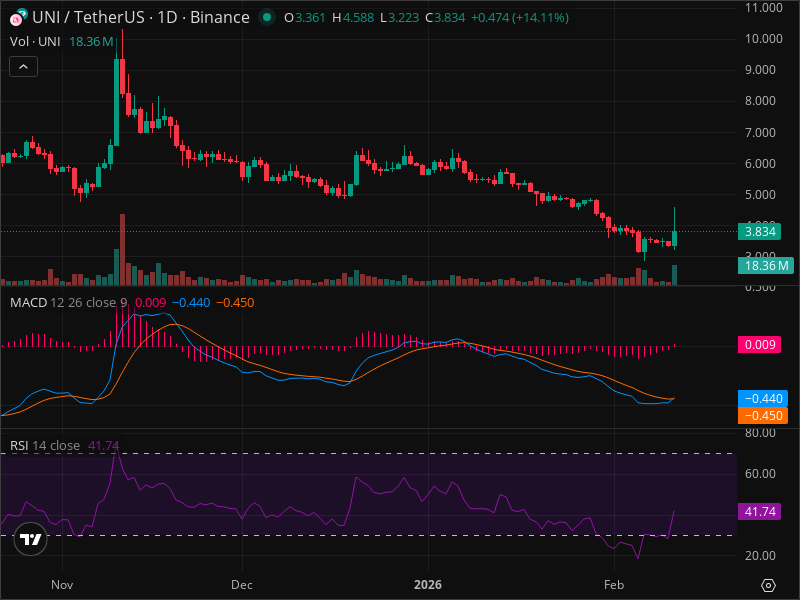Image resolution: width=800 pixels, height=600 pixels.
Task: Select the RSI 14 close indicator label
Action: pos(45,445)
